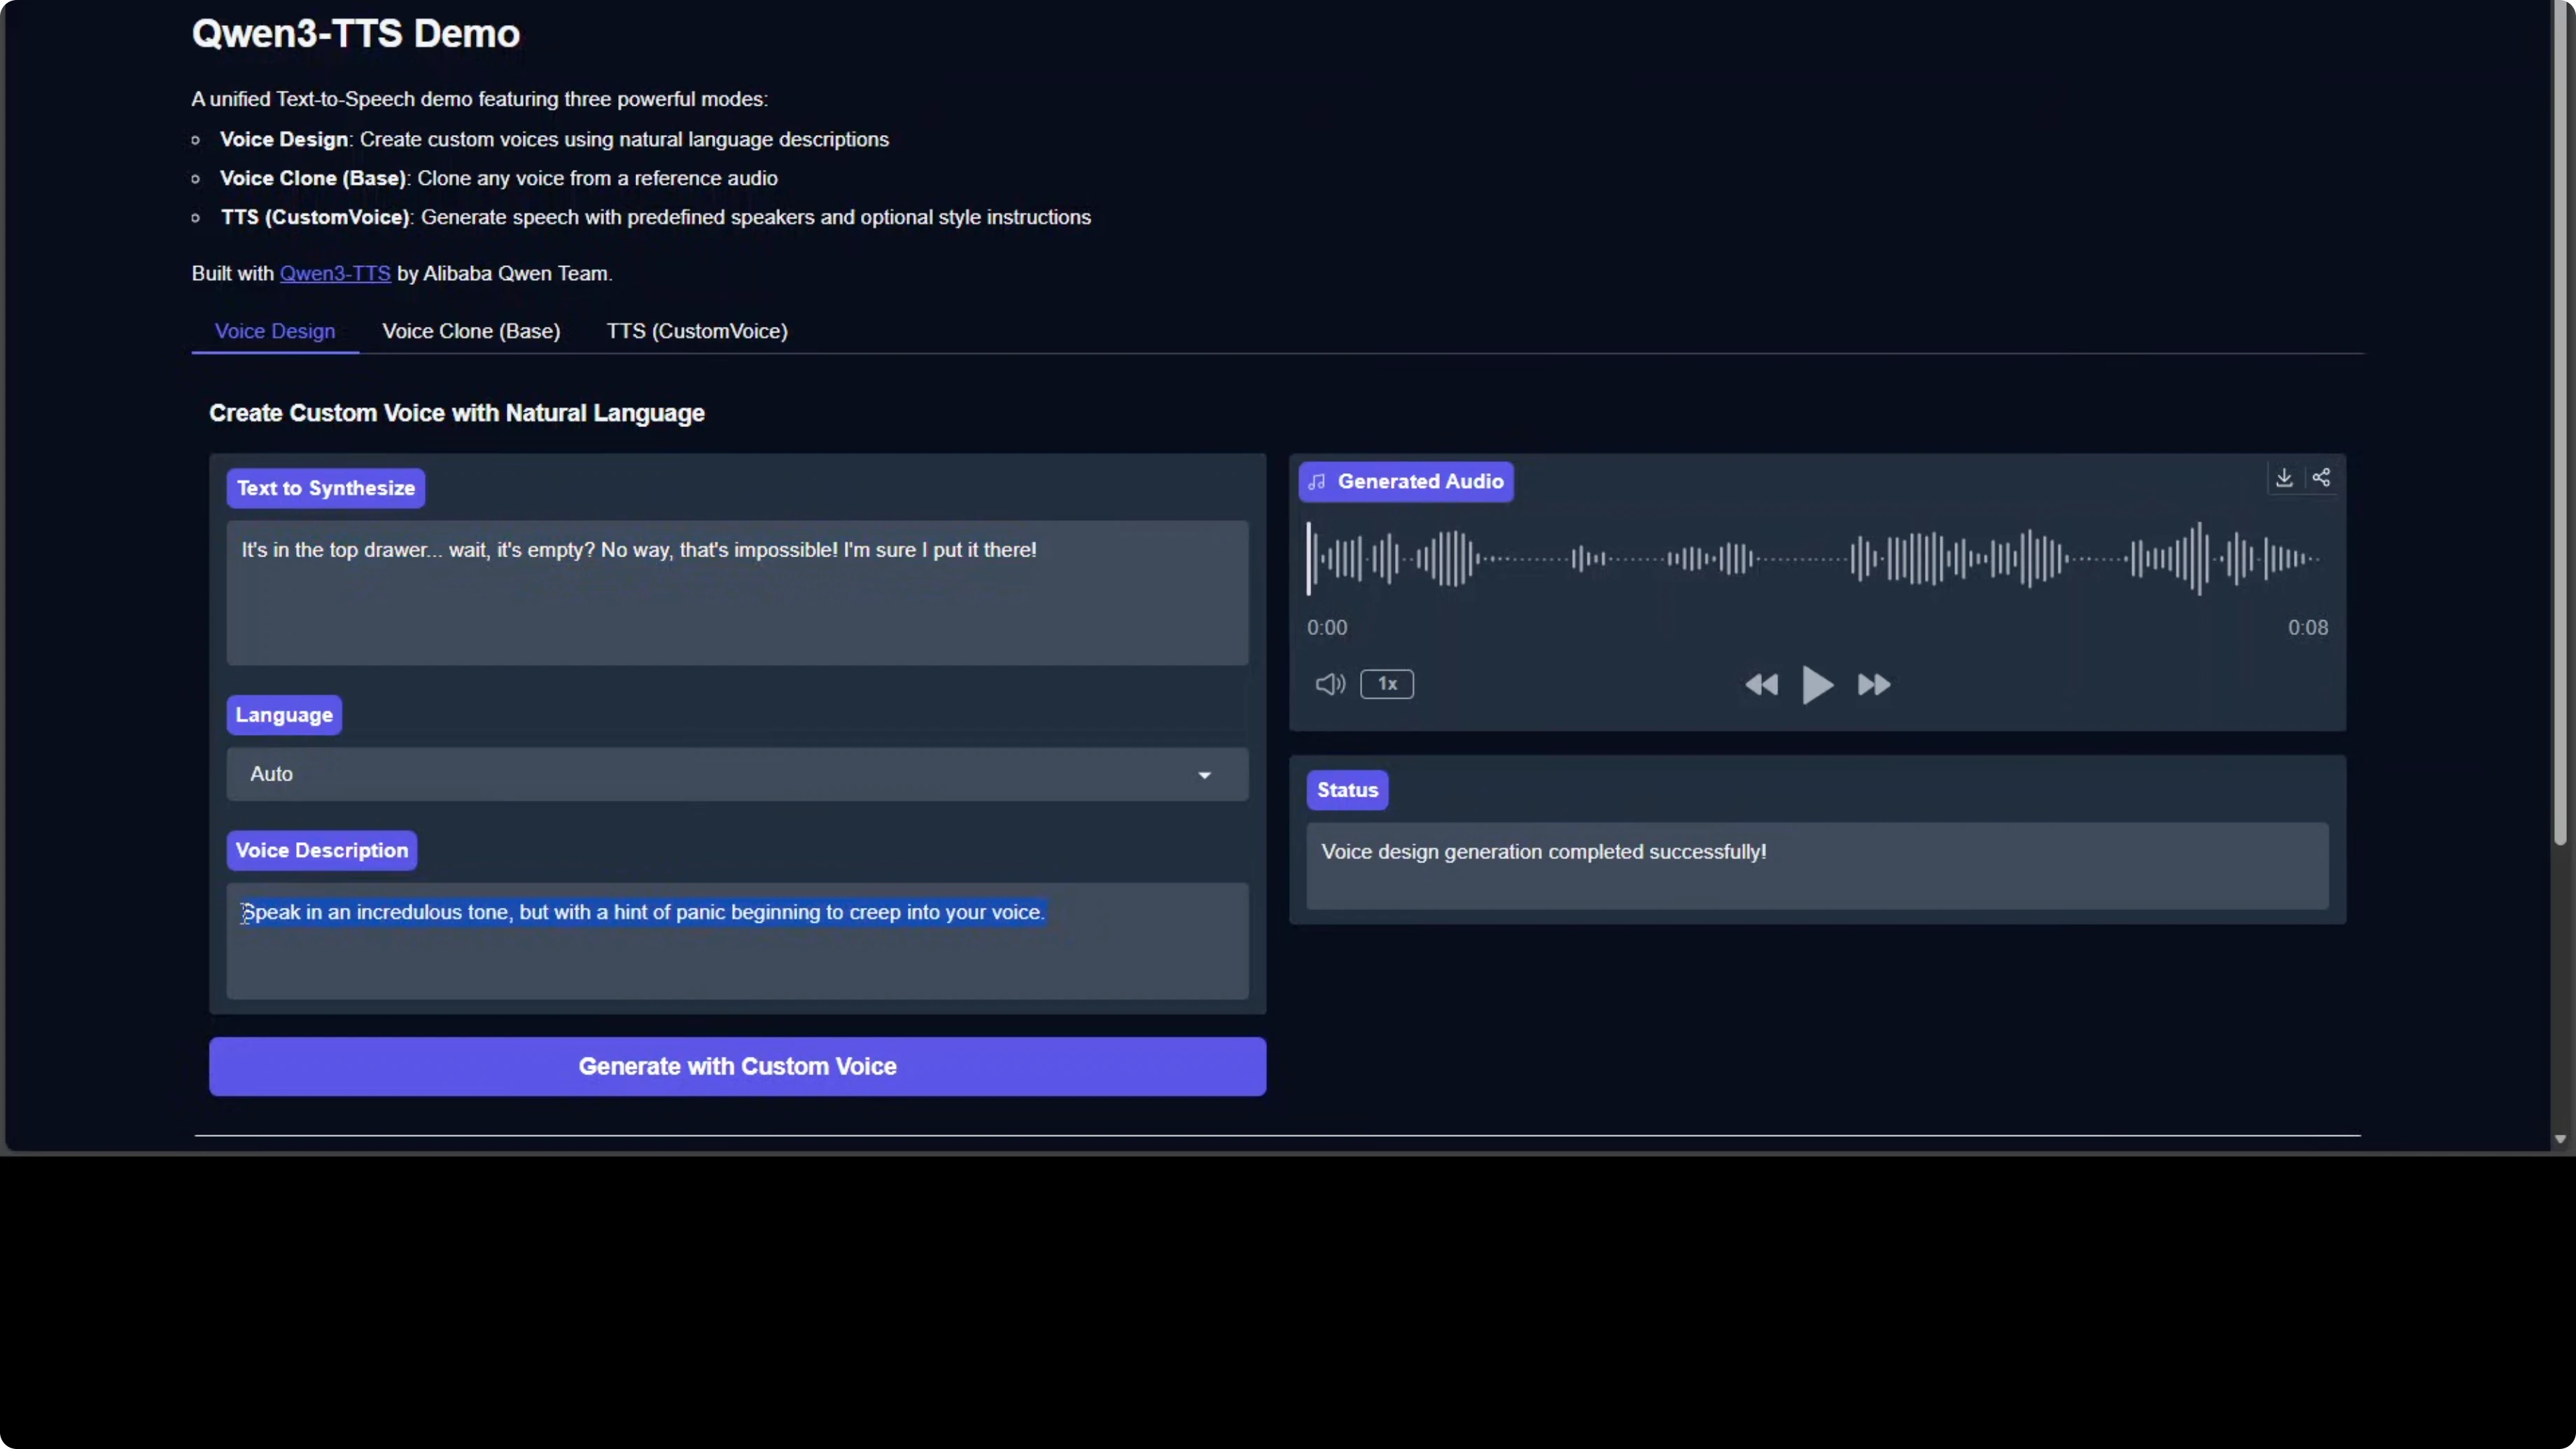Viewport: 2576px width, 1449px height.
Task: Open the Qwen3-TTS hyperlink
Action: 335,274
